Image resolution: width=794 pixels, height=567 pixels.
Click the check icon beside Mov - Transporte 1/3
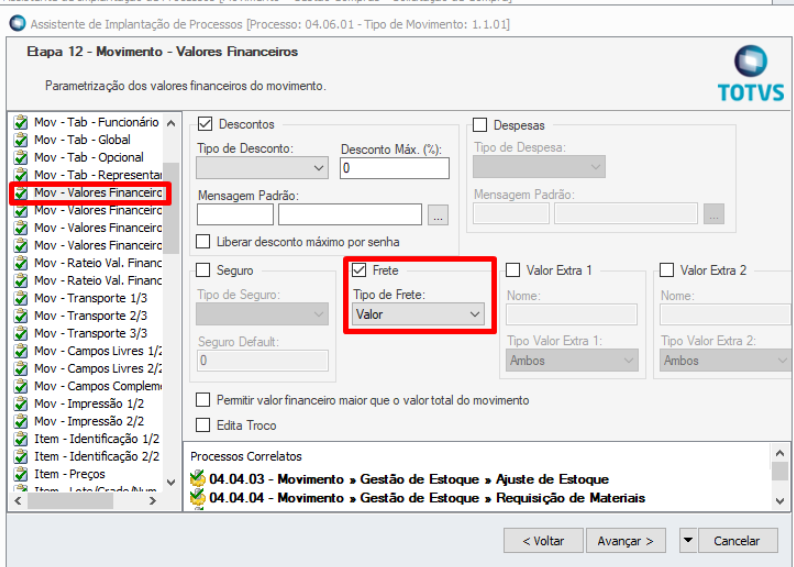pyautogui.click(x=21, y=299)
